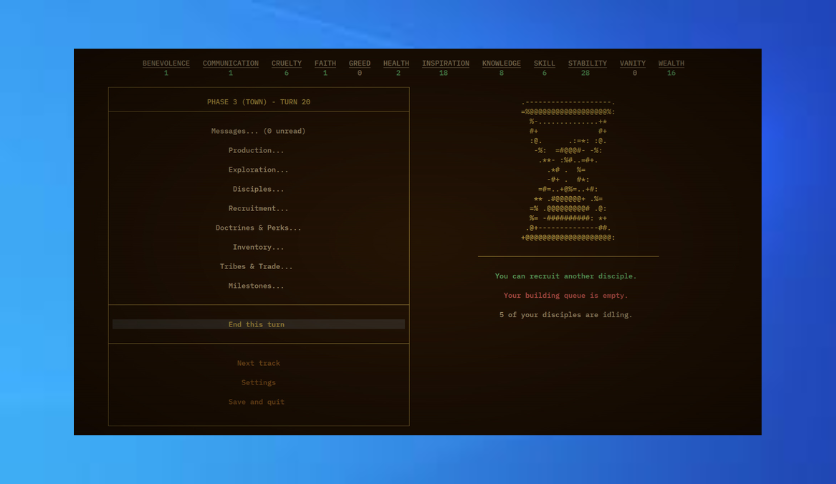
Task: Open the Recruitment menu
Action: click(258, 208)
